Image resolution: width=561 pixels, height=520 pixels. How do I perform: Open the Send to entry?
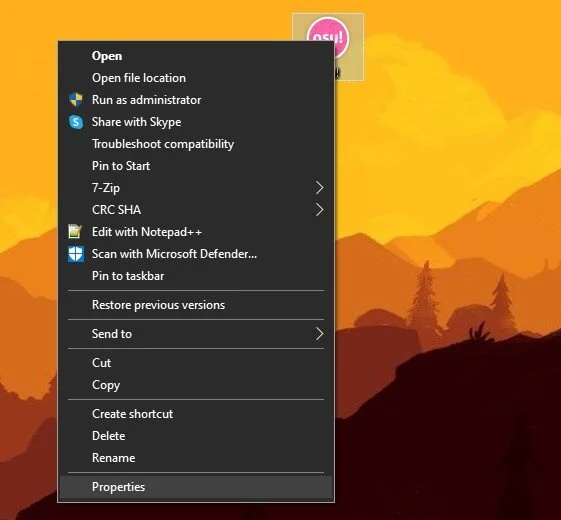[x=196, y=334]
